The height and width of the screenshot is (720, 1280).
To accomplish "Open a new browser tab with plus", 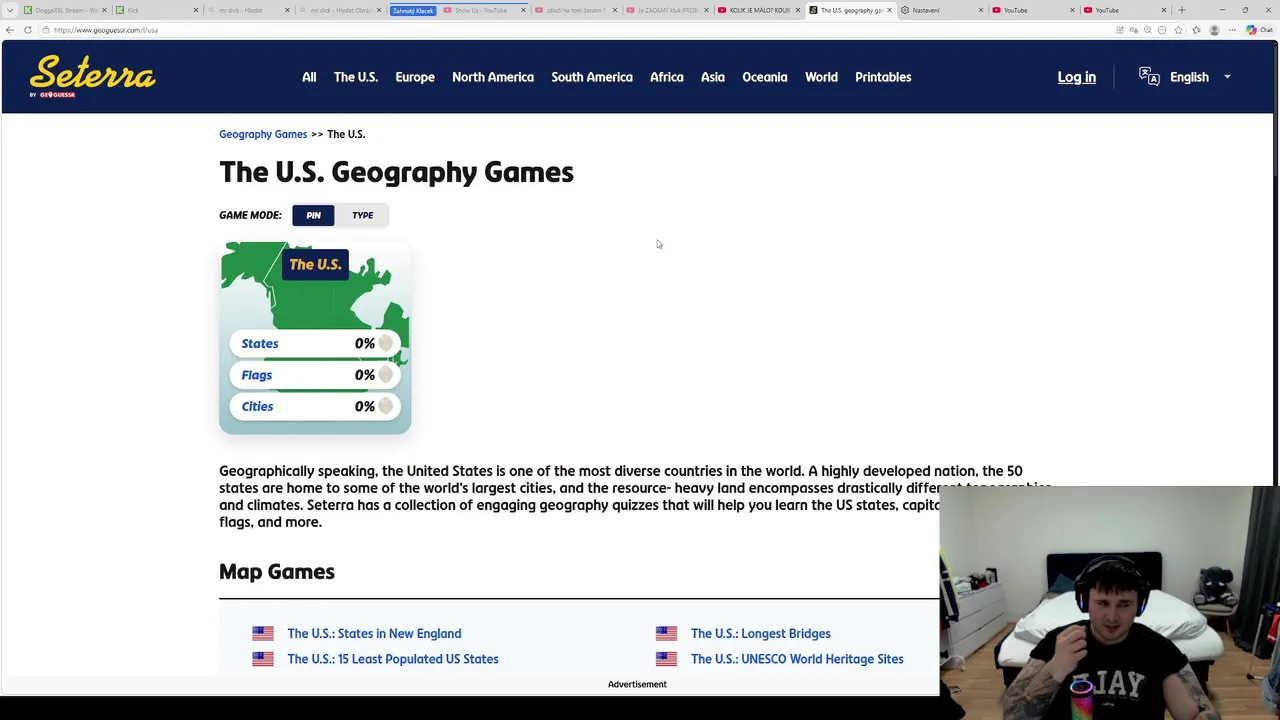I will click(1181, 10).
